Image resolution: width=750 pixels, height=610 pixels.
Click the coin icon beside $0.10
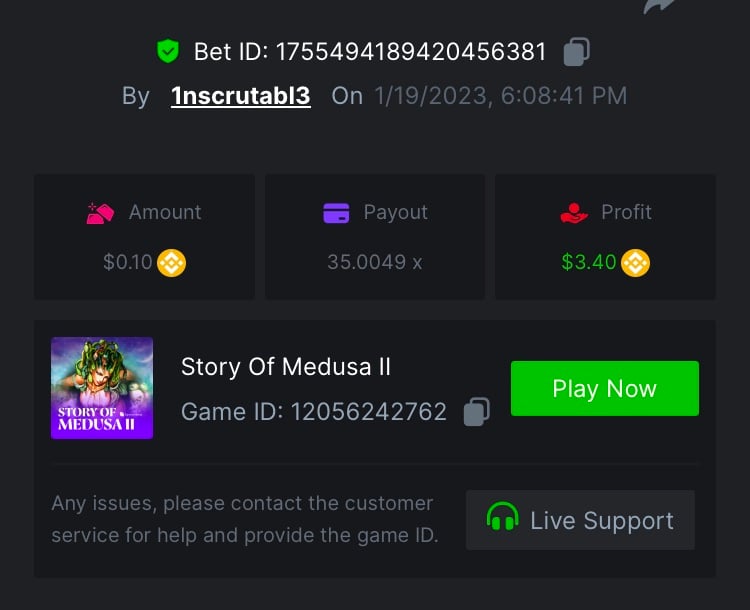pyautogui.click(x=171, y=263)
